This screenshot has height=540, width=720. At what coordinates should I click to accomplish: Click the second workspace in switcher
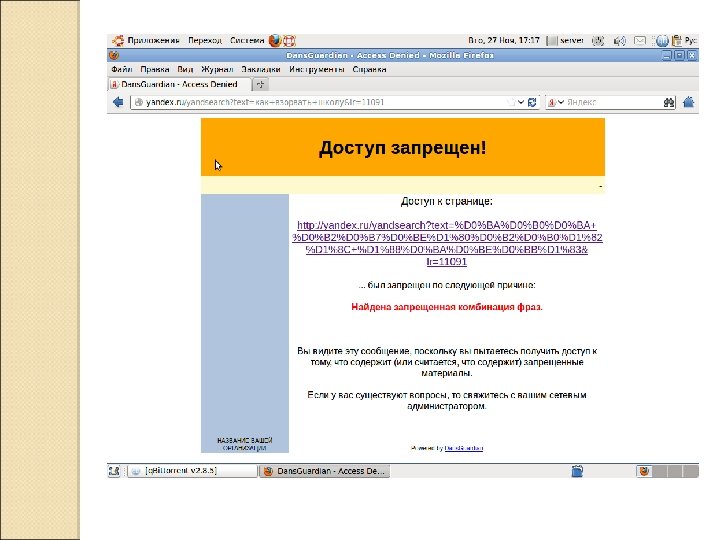point(660,471)
